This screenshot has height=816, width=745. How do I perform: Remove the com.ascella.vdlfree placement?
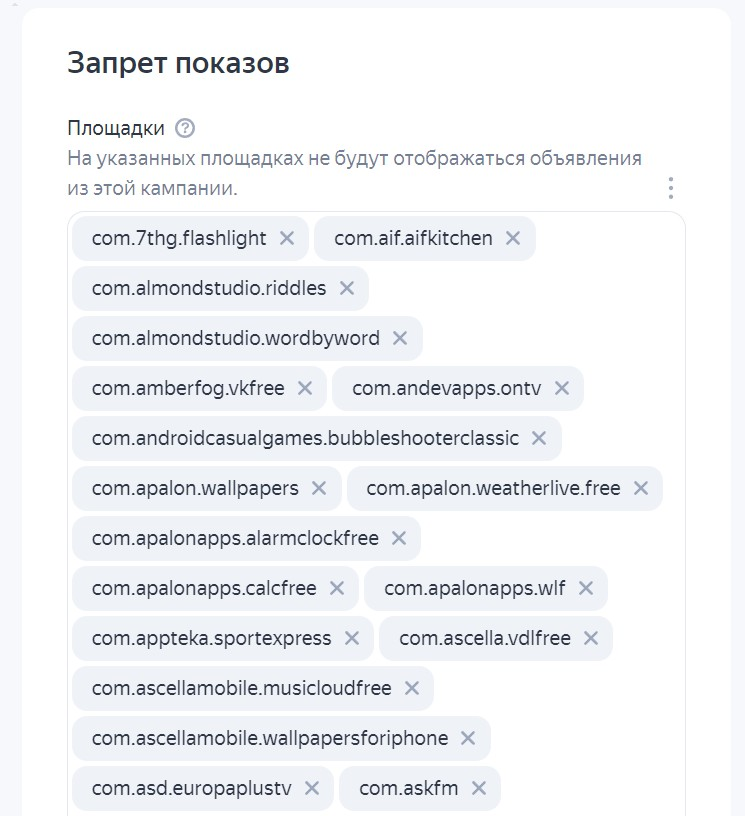point(591,638)
